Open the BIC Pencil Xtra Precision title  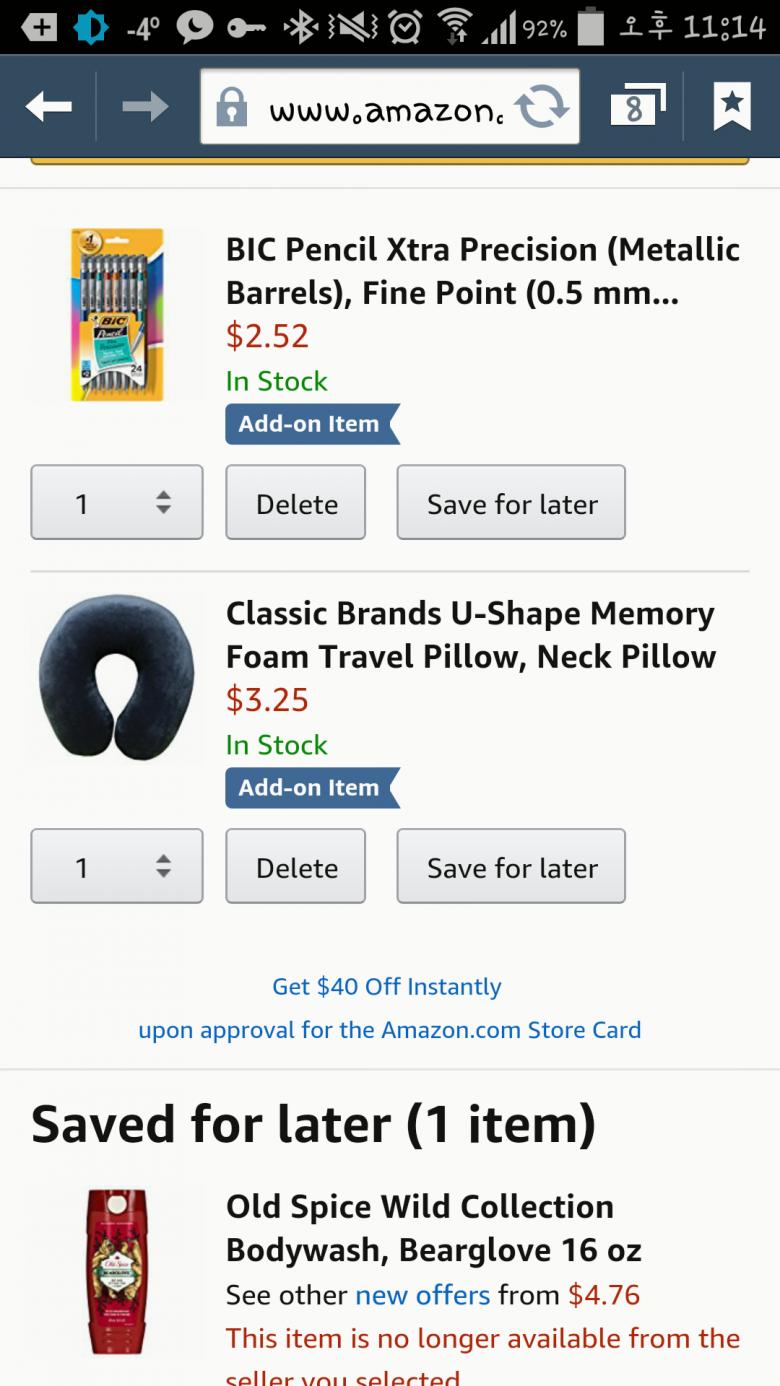point(482,271)
